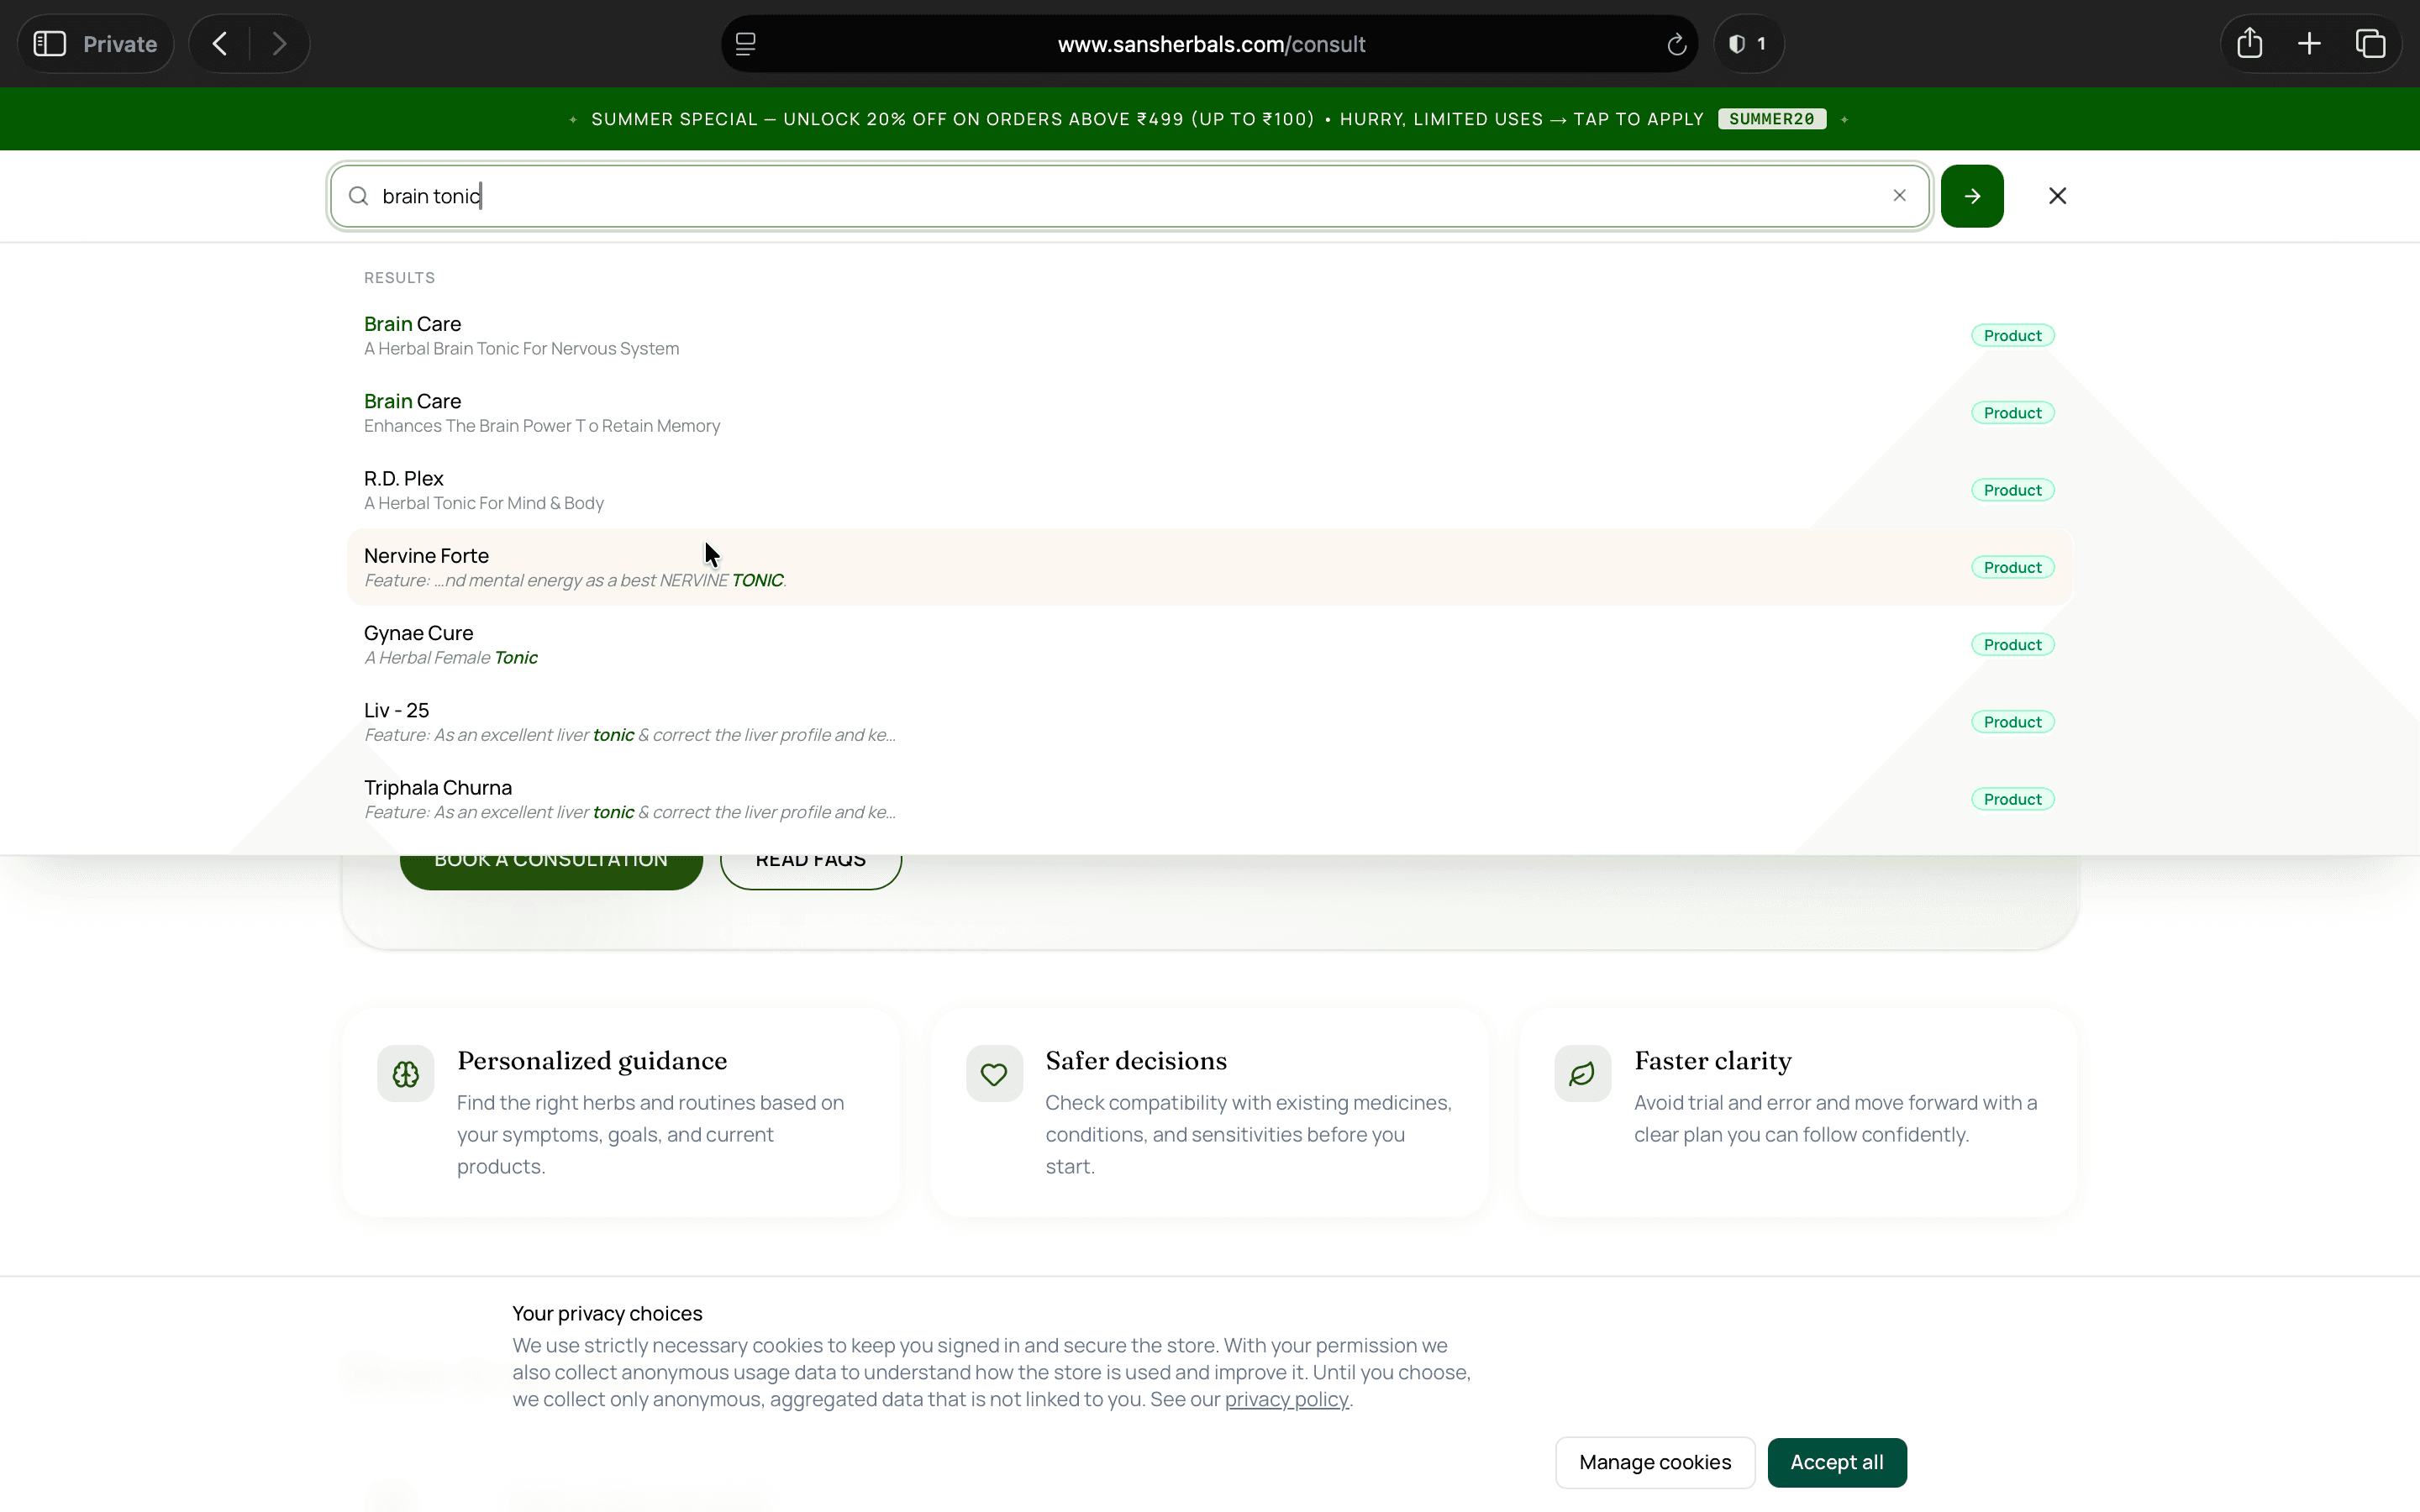Submit the search with the green arrow
This screenshot has height=1512, width=2420.
click(1972, 196)
